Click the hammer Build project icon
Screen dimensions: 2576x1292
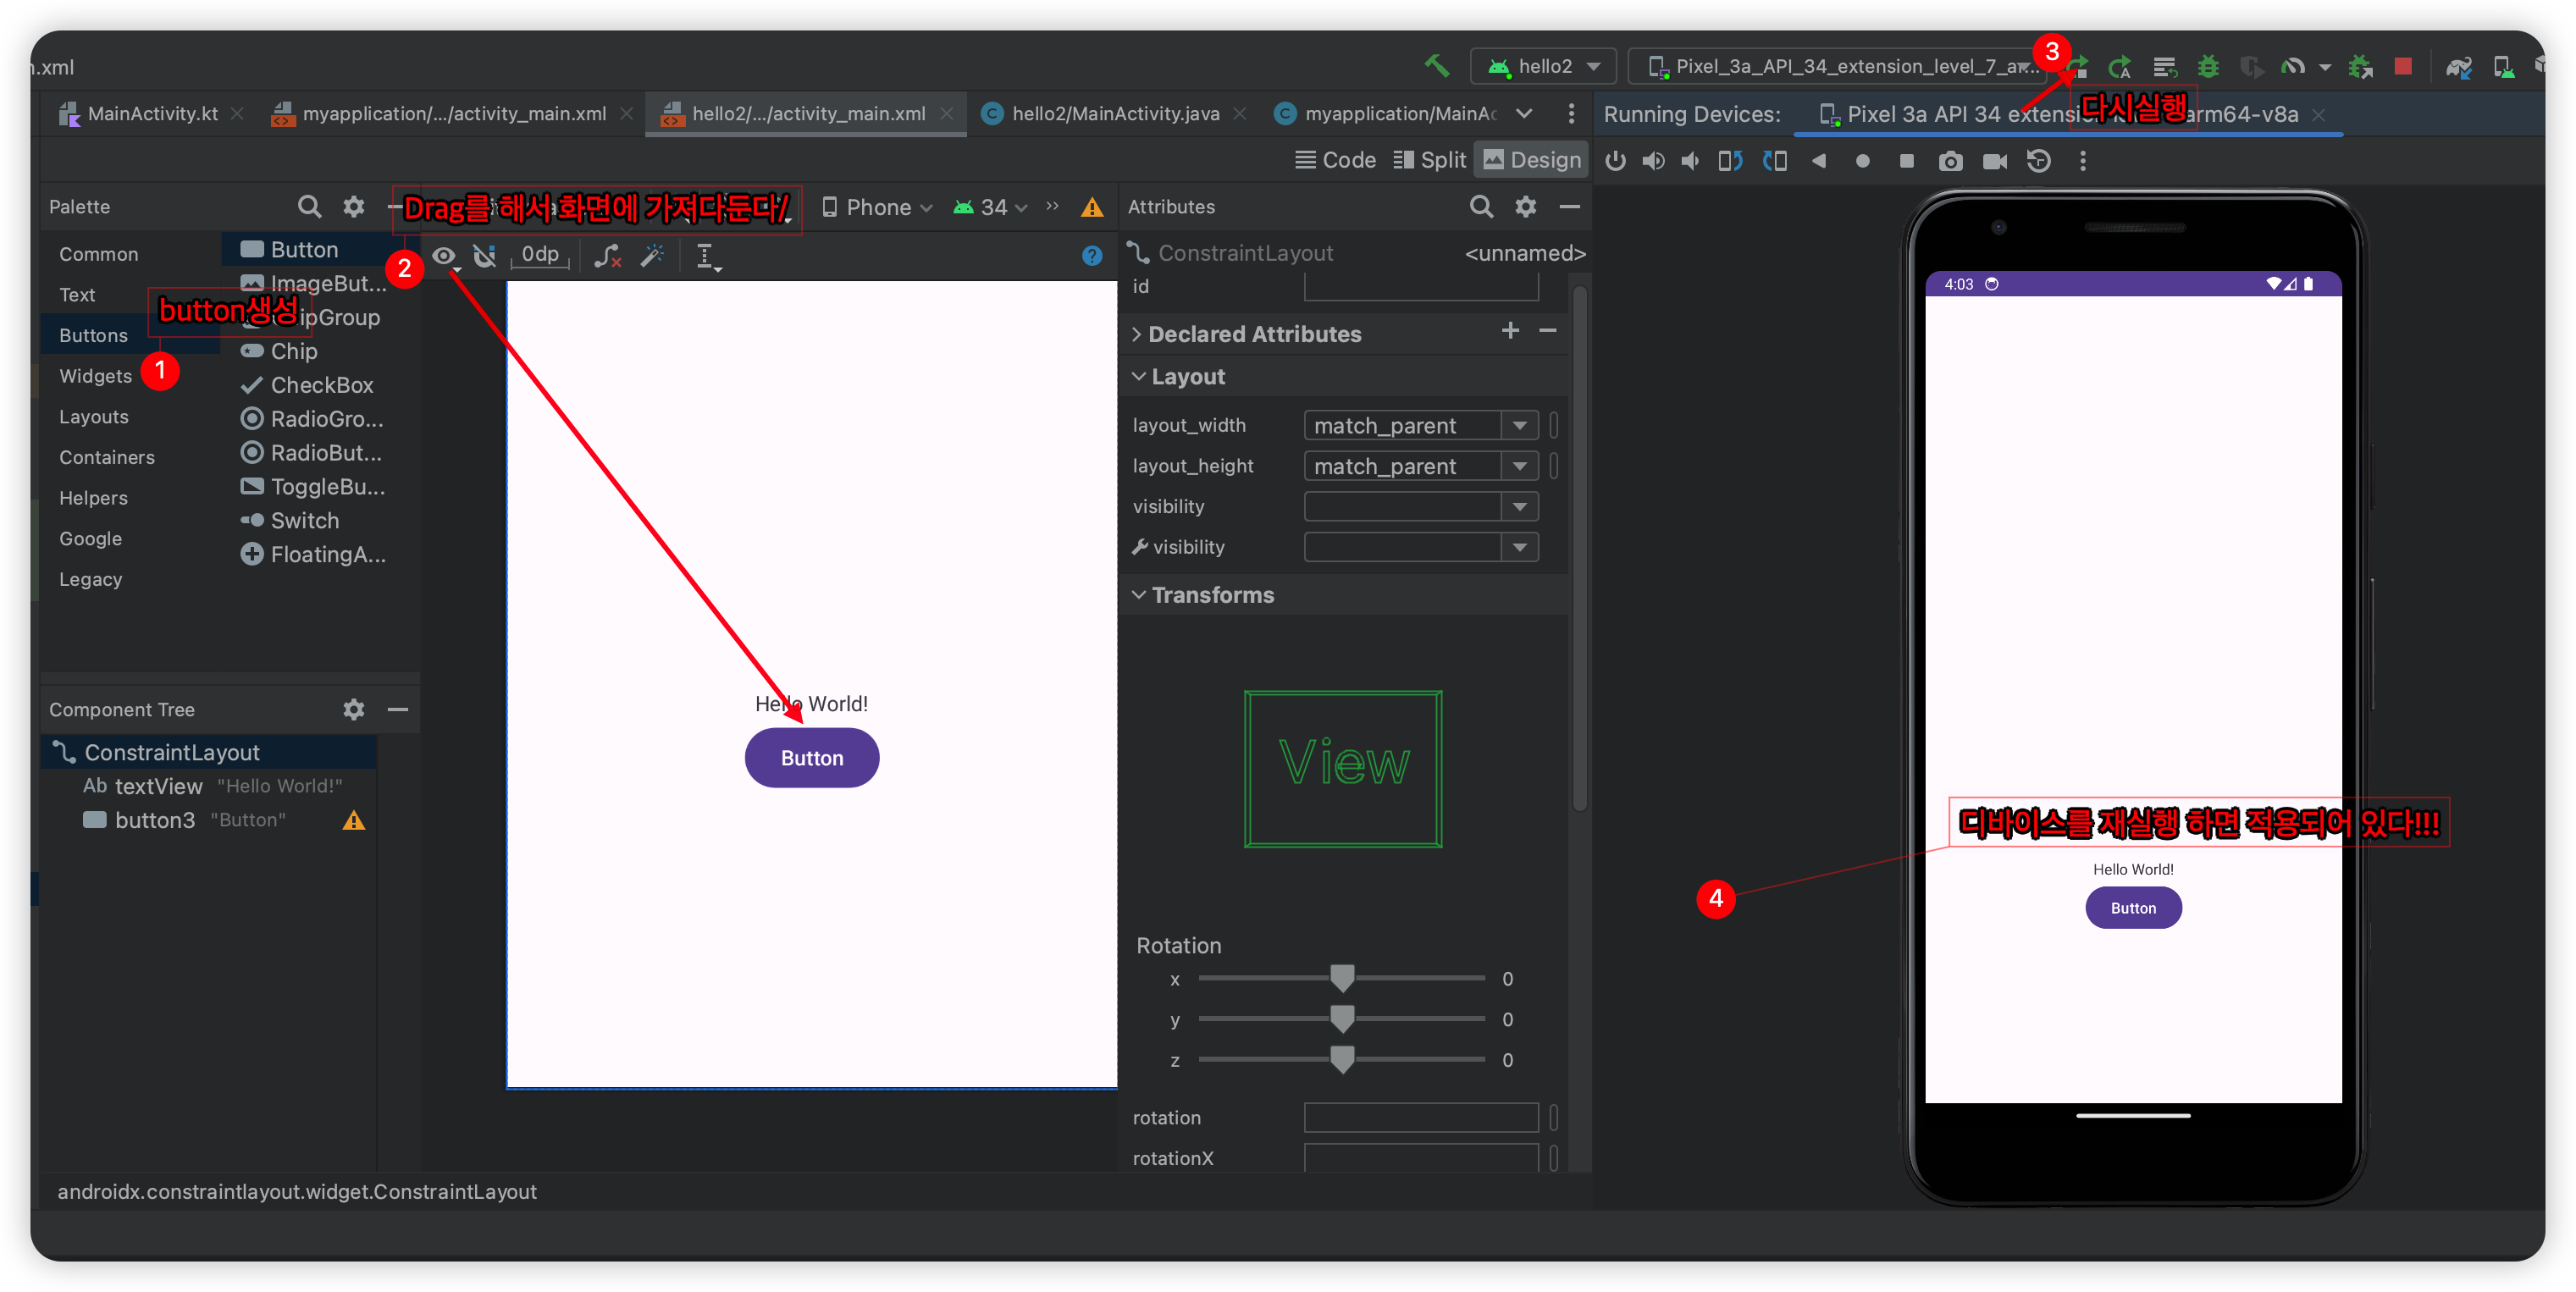[1436, 66]
